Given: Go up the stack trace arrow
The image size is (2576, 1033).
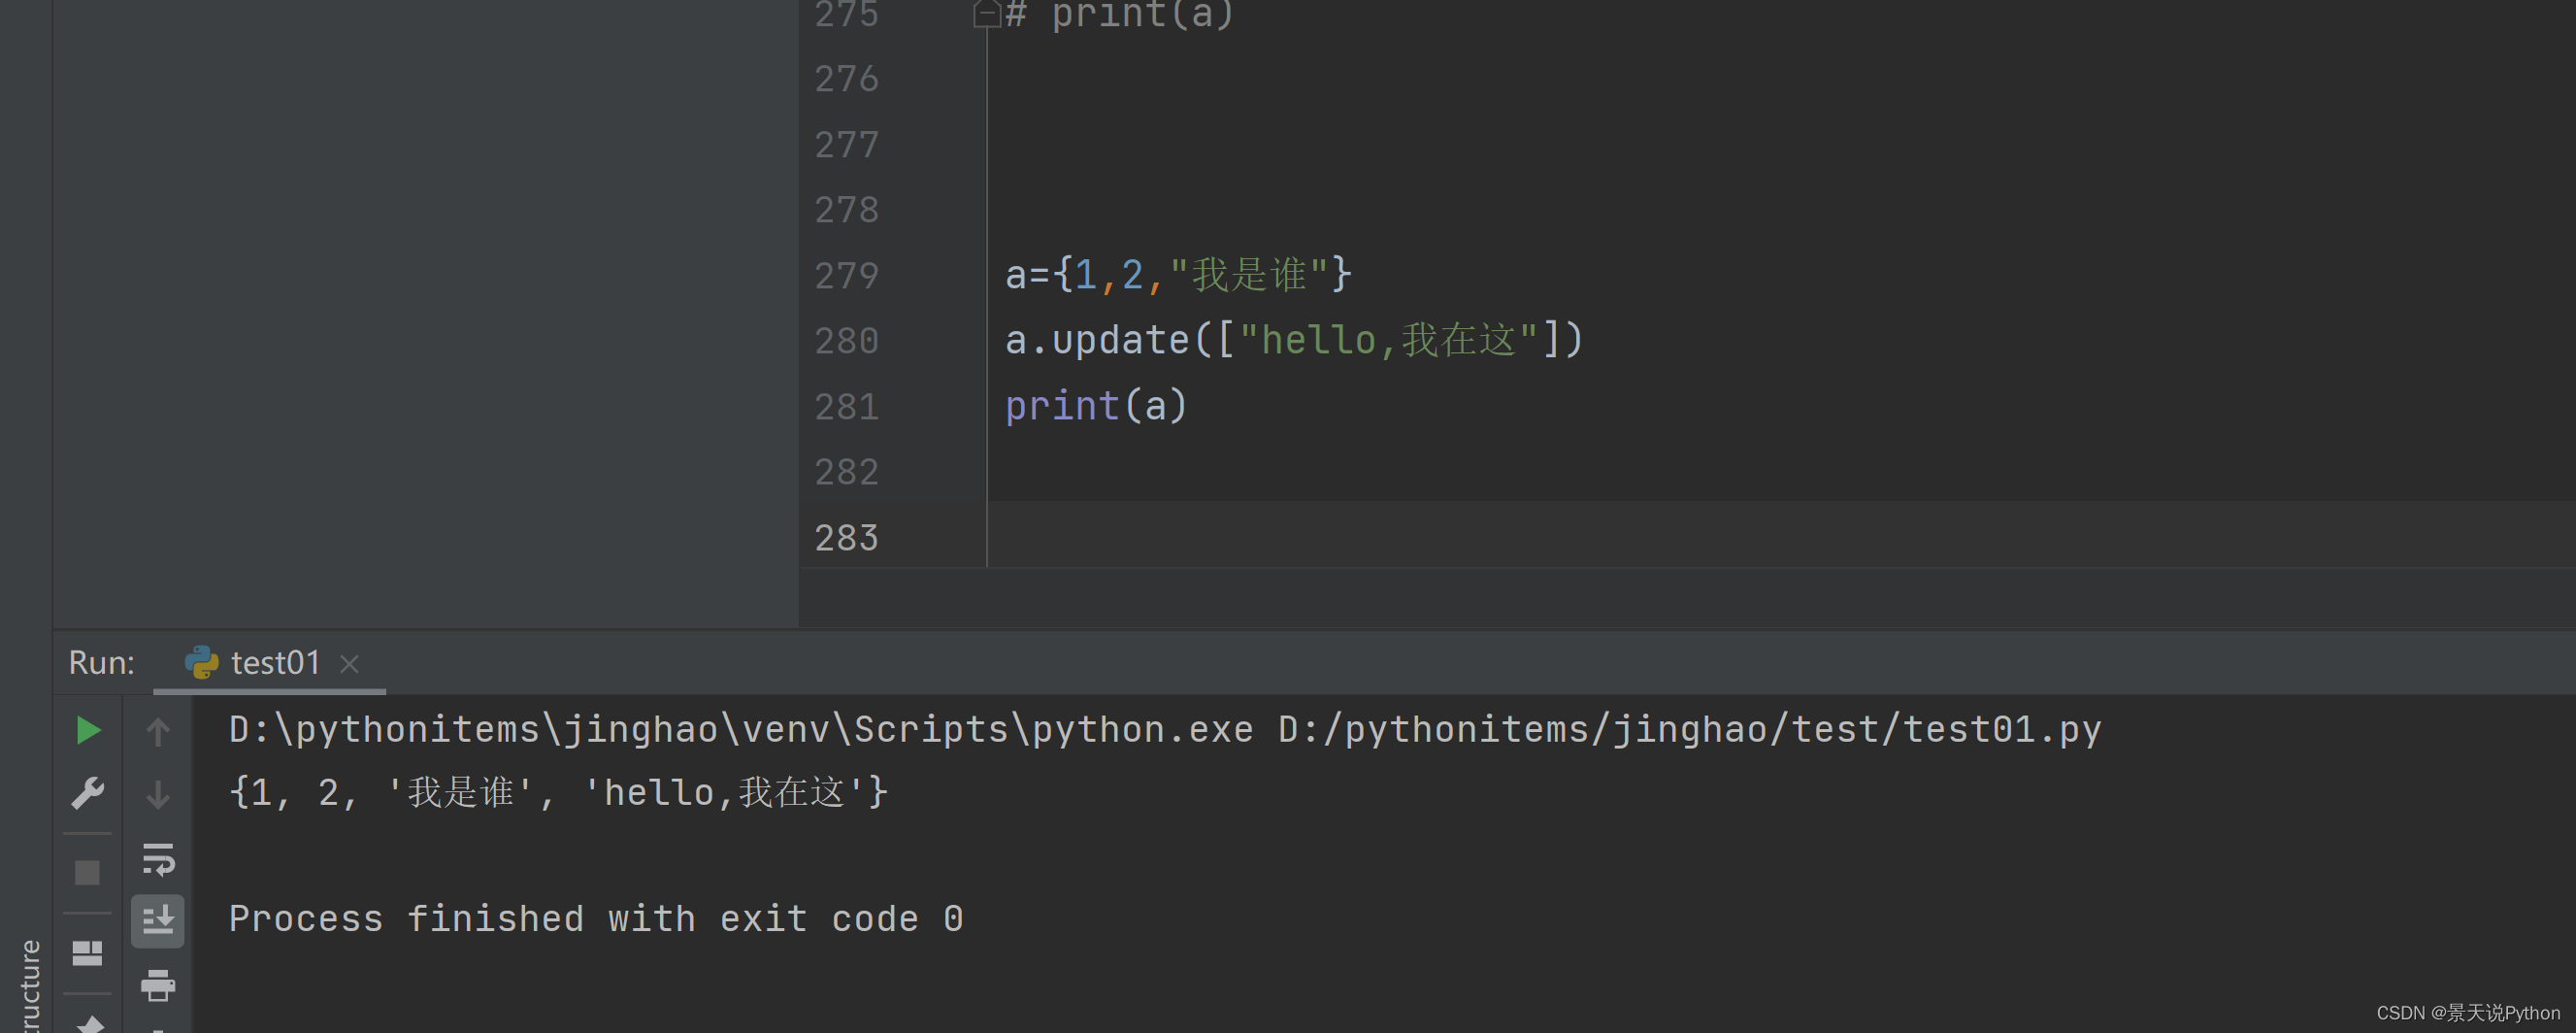Looking at the screenshot, I should [158, 731].
